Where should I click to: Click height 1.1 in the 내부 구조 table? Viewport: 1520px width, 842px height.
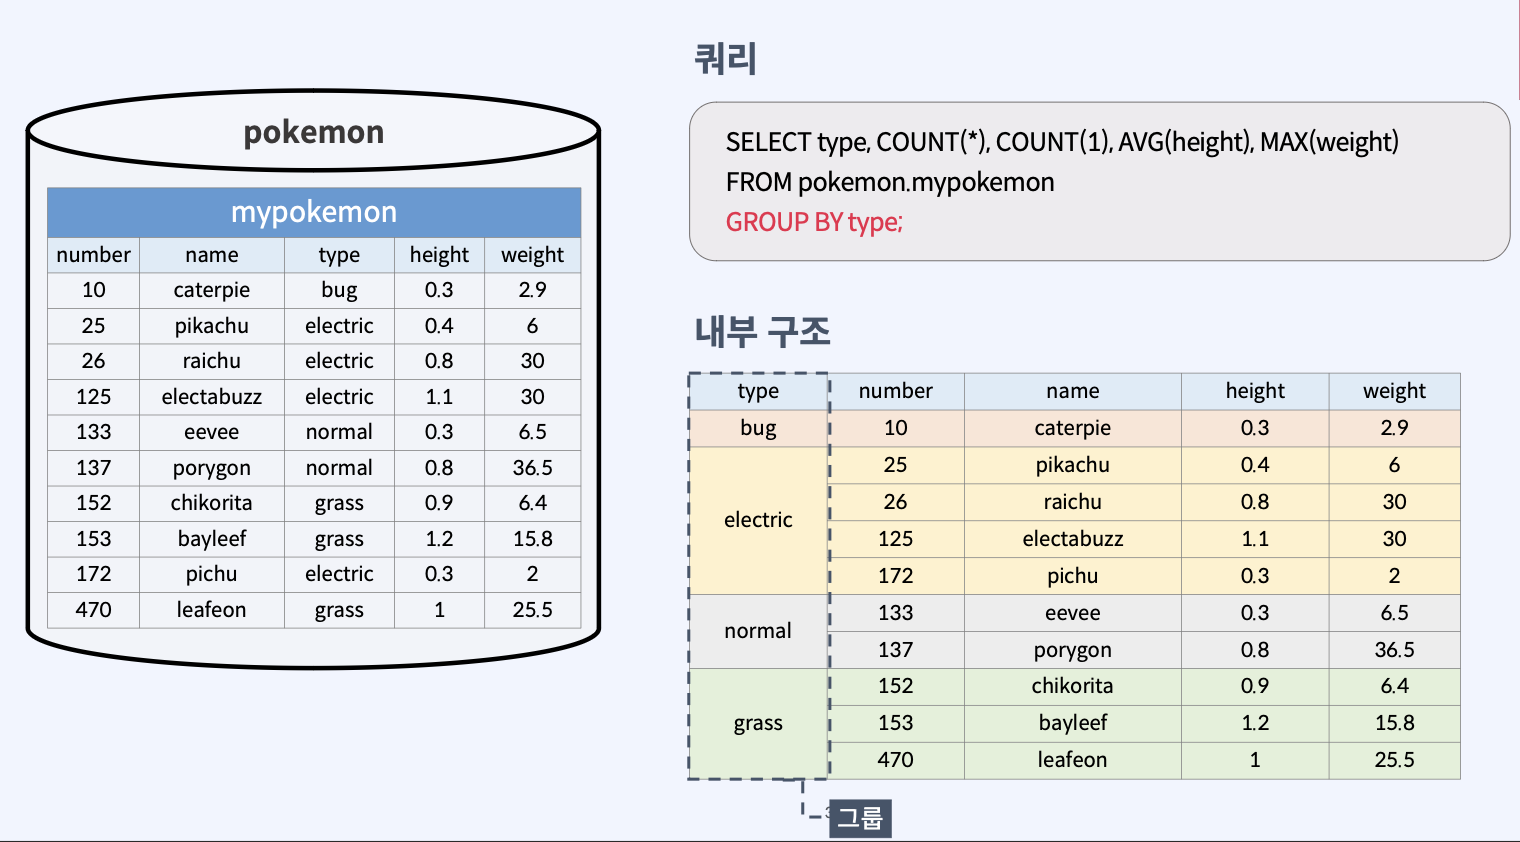[x=1255, y=539]
